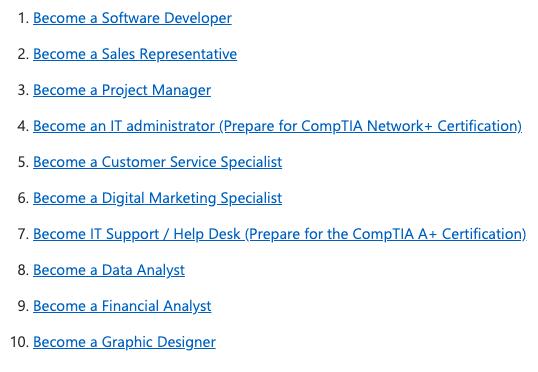Open the Become a Software Developer link
The height and width of the screenshot is (372, 538).
[132, 18]
